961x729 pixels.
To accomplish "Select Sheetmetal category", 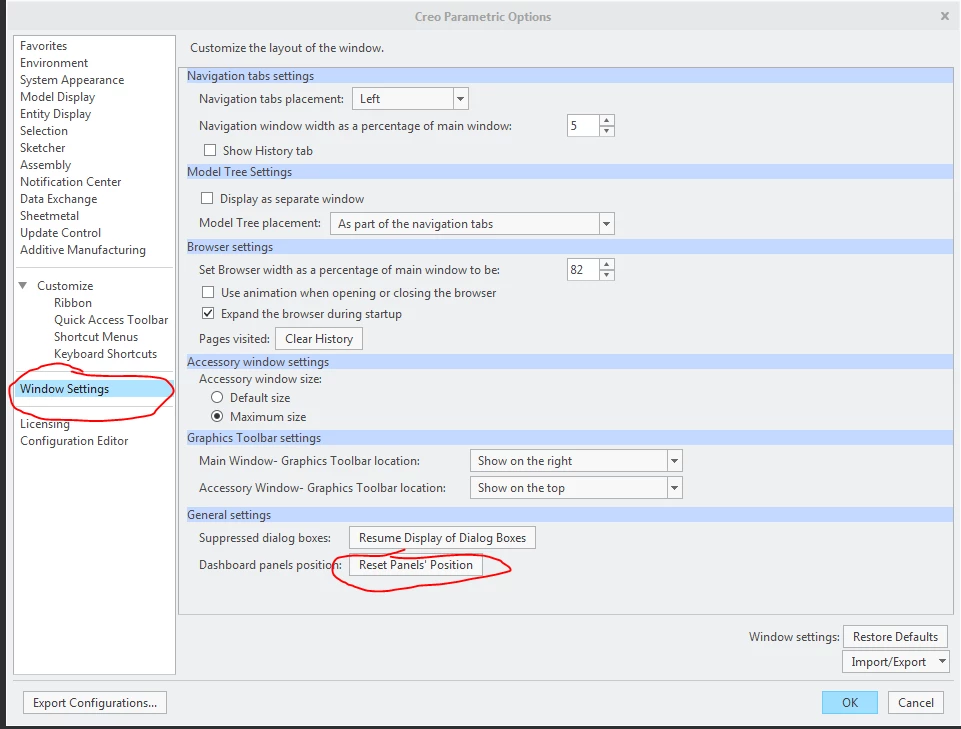I will coord(49,216).
